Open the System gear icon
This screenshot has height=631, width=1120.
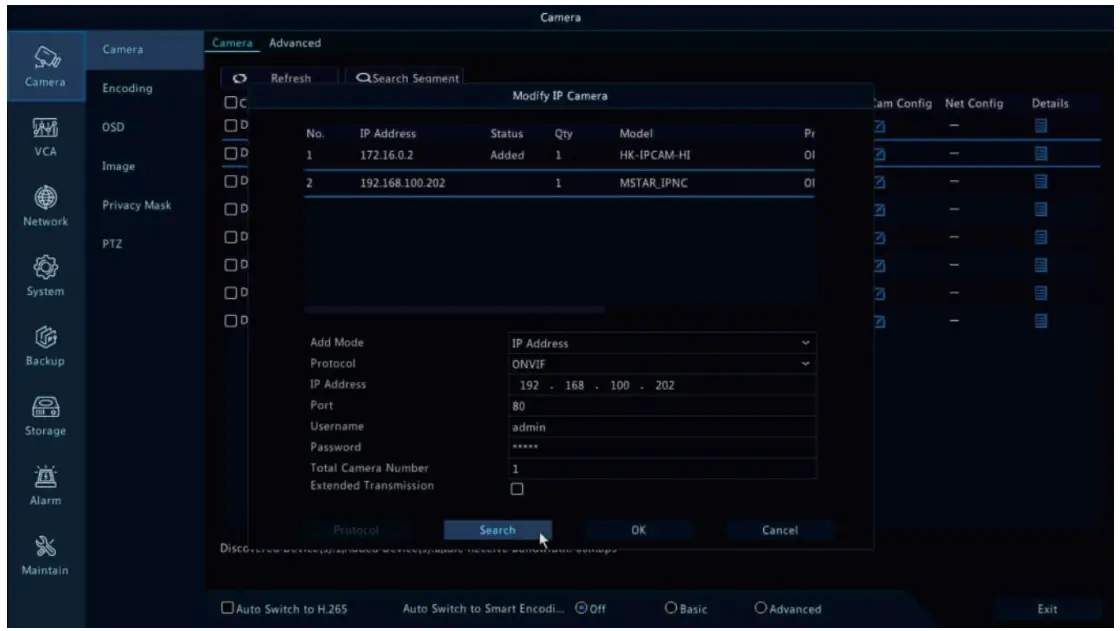45,267
